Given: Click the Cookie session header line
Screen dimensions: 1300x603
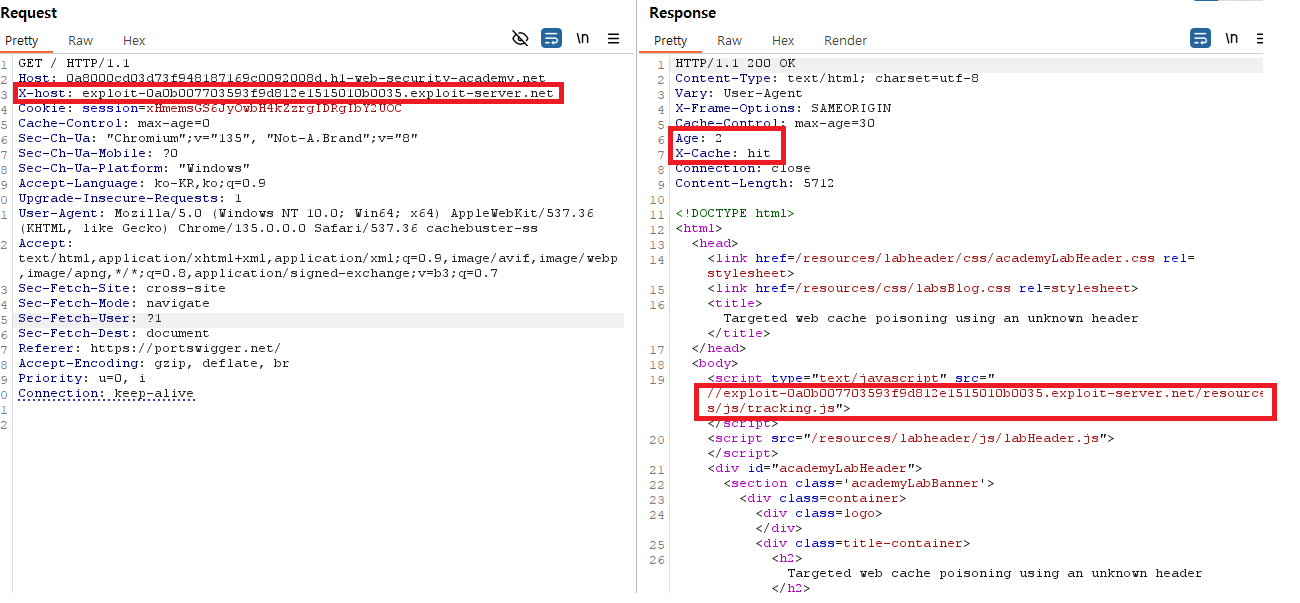Looking at the screenshot, I should (x=210, y=108).
